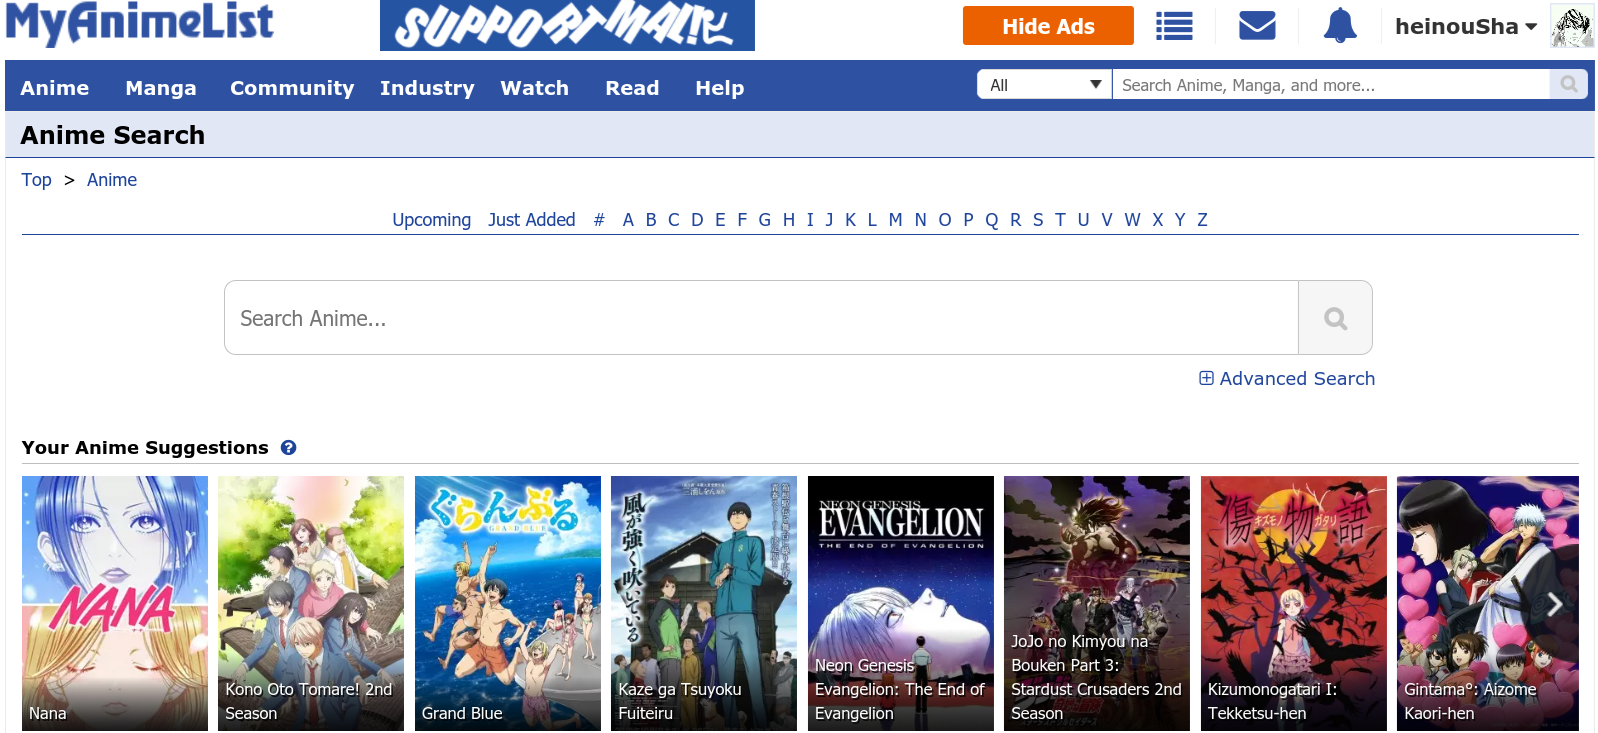Browse anime starting with letter H
Image resolution: width=1598 pixels, height=733 pixels.
point(789,220)
